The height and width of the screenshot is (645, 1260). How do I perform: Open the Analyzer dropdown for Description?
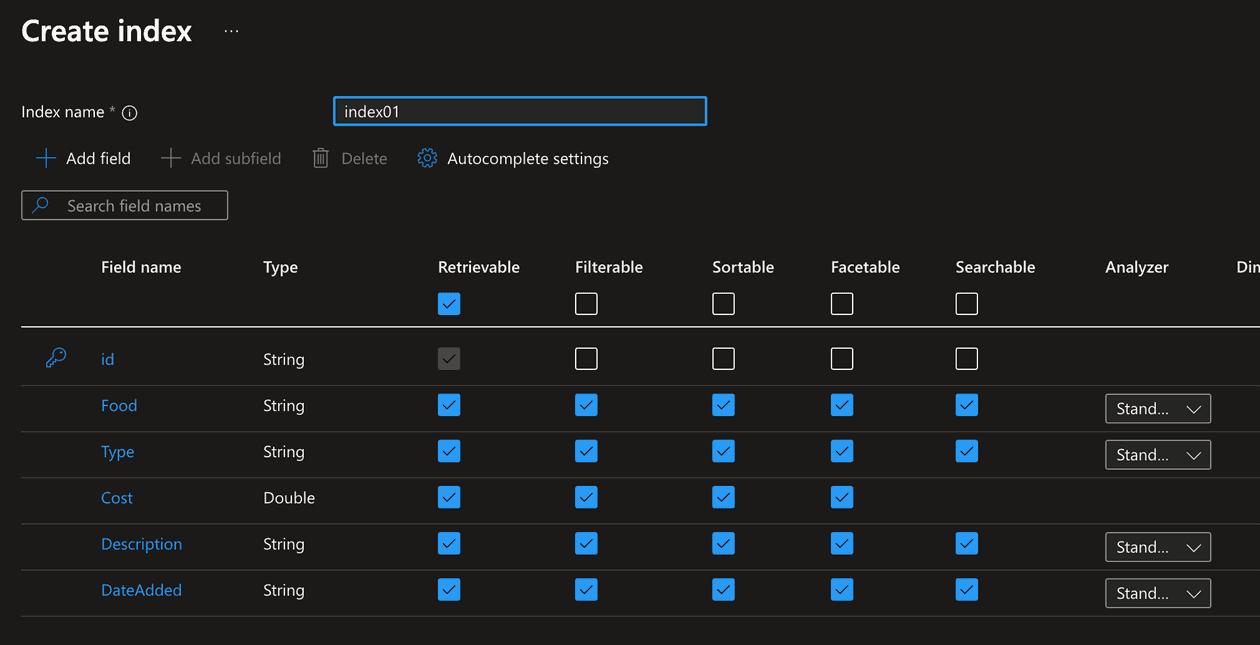(1157, 547)
